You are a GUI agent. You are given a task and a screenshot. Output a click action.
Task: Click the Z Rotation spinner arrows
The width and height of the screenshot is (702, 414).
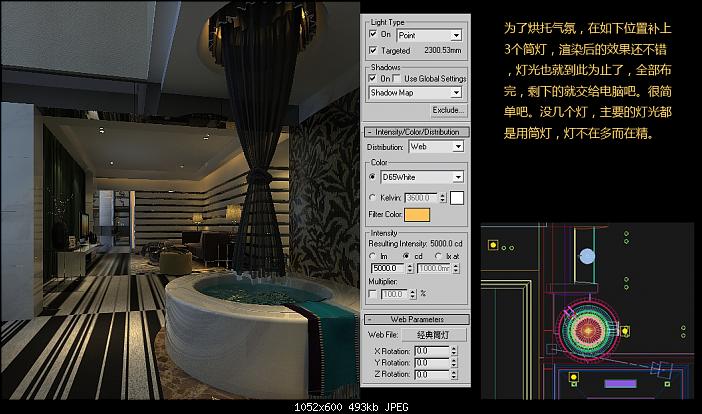coord(454,375)
